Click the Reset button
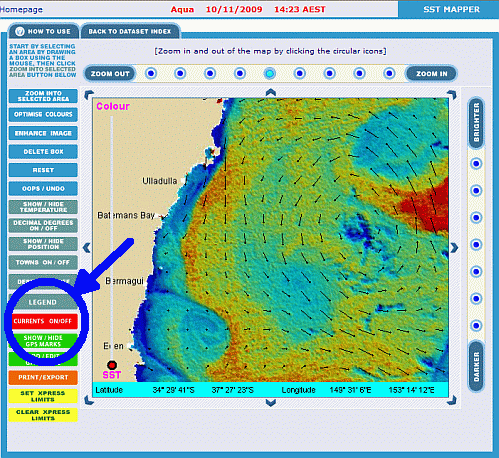This screenshot has height=458, width=499. tap(43, 170)
